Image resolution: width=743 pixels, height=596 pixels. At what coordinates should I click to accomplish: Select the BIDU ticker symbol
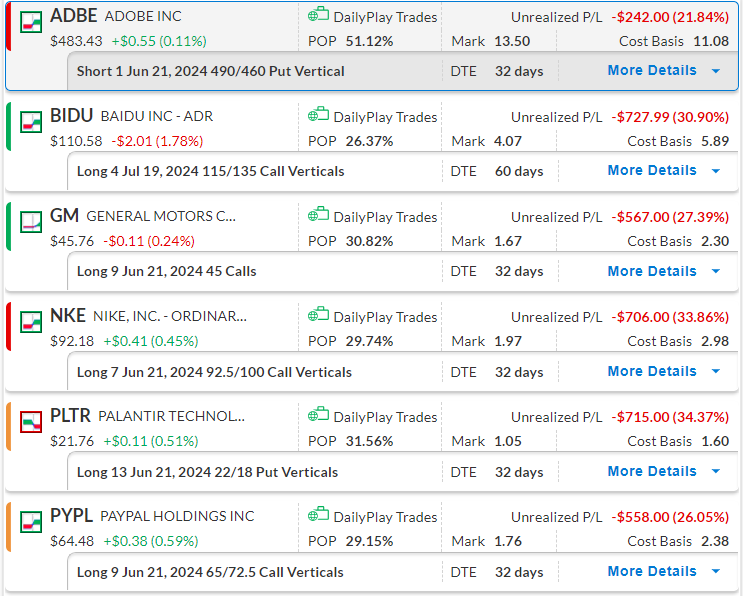[72, 116]
